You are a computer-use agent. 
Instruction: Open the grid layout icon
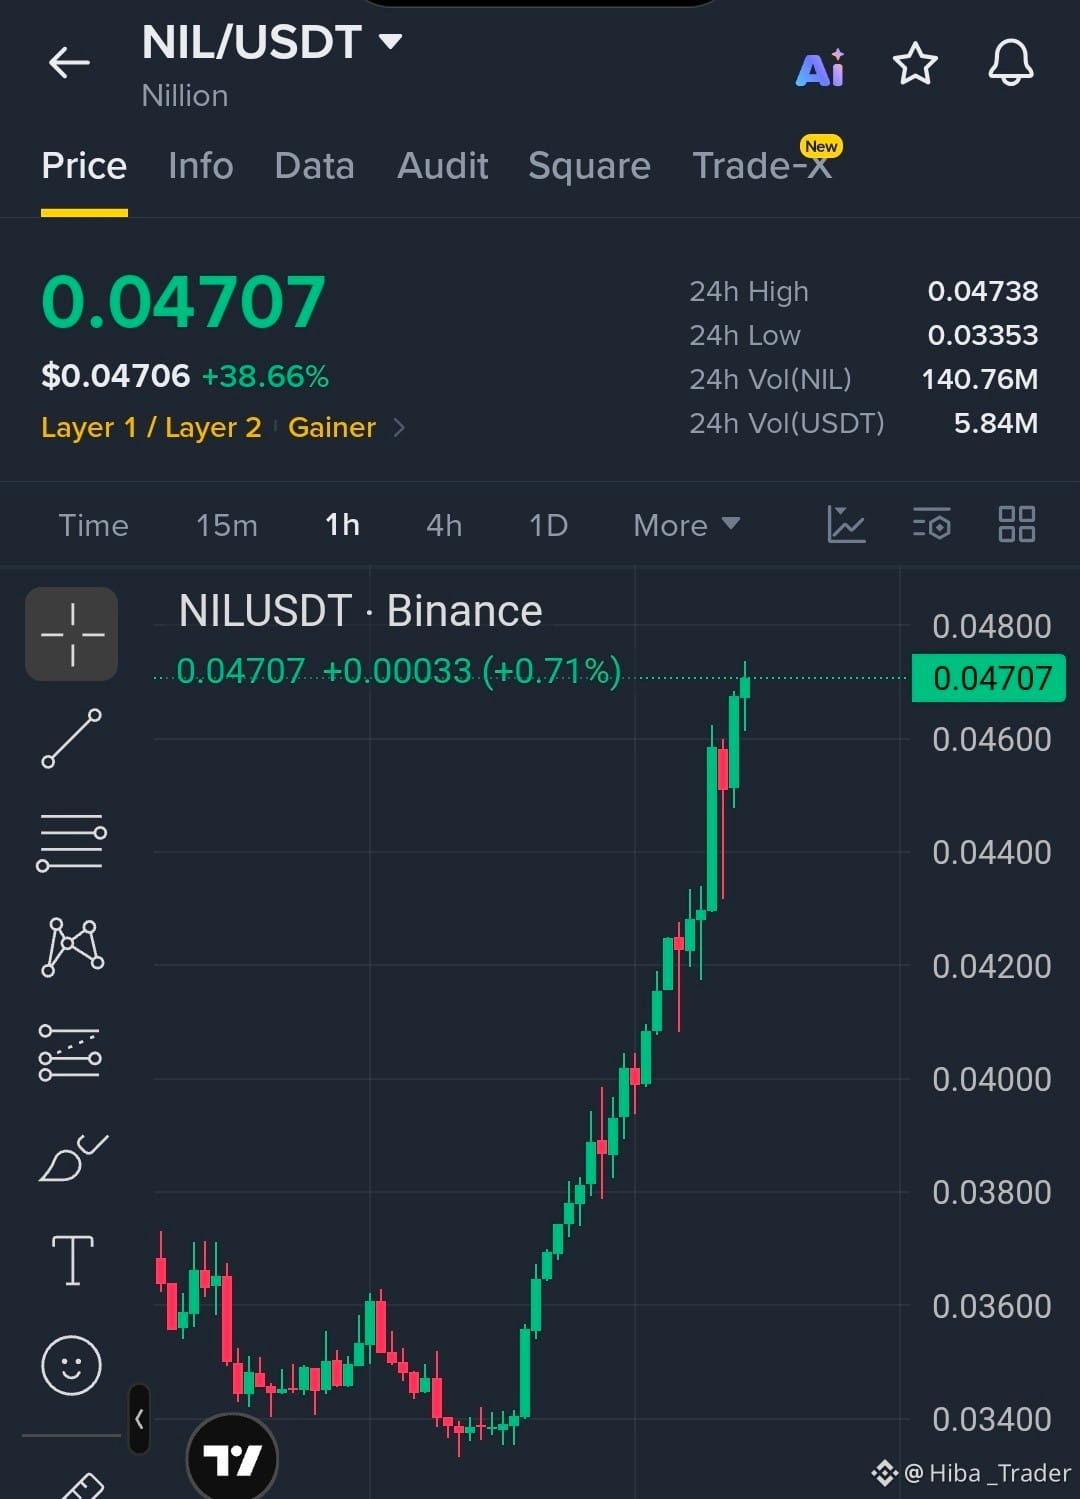point(1017,524)
